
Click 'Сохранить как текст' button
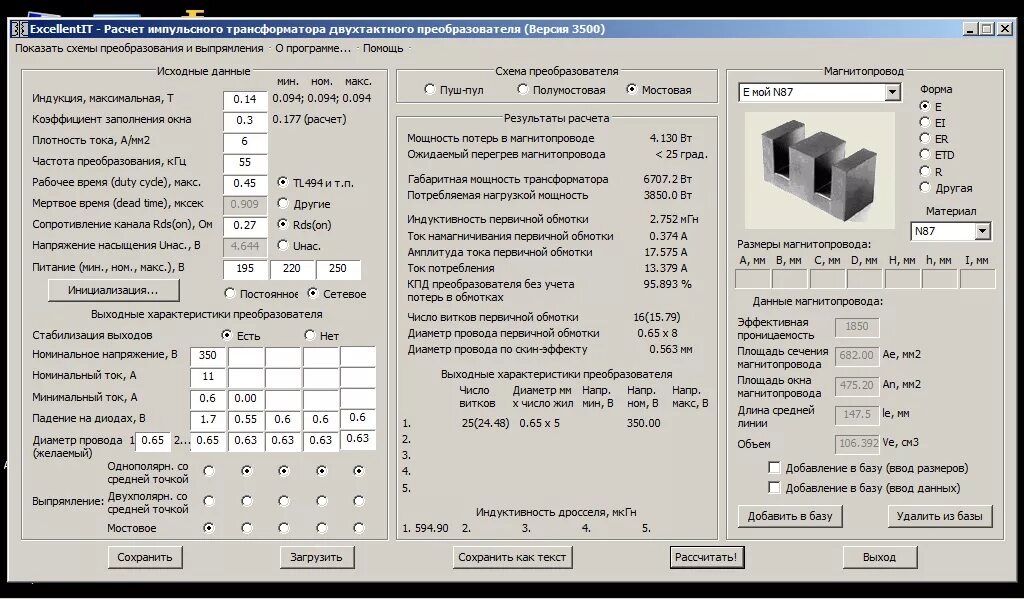pos(512,557)
